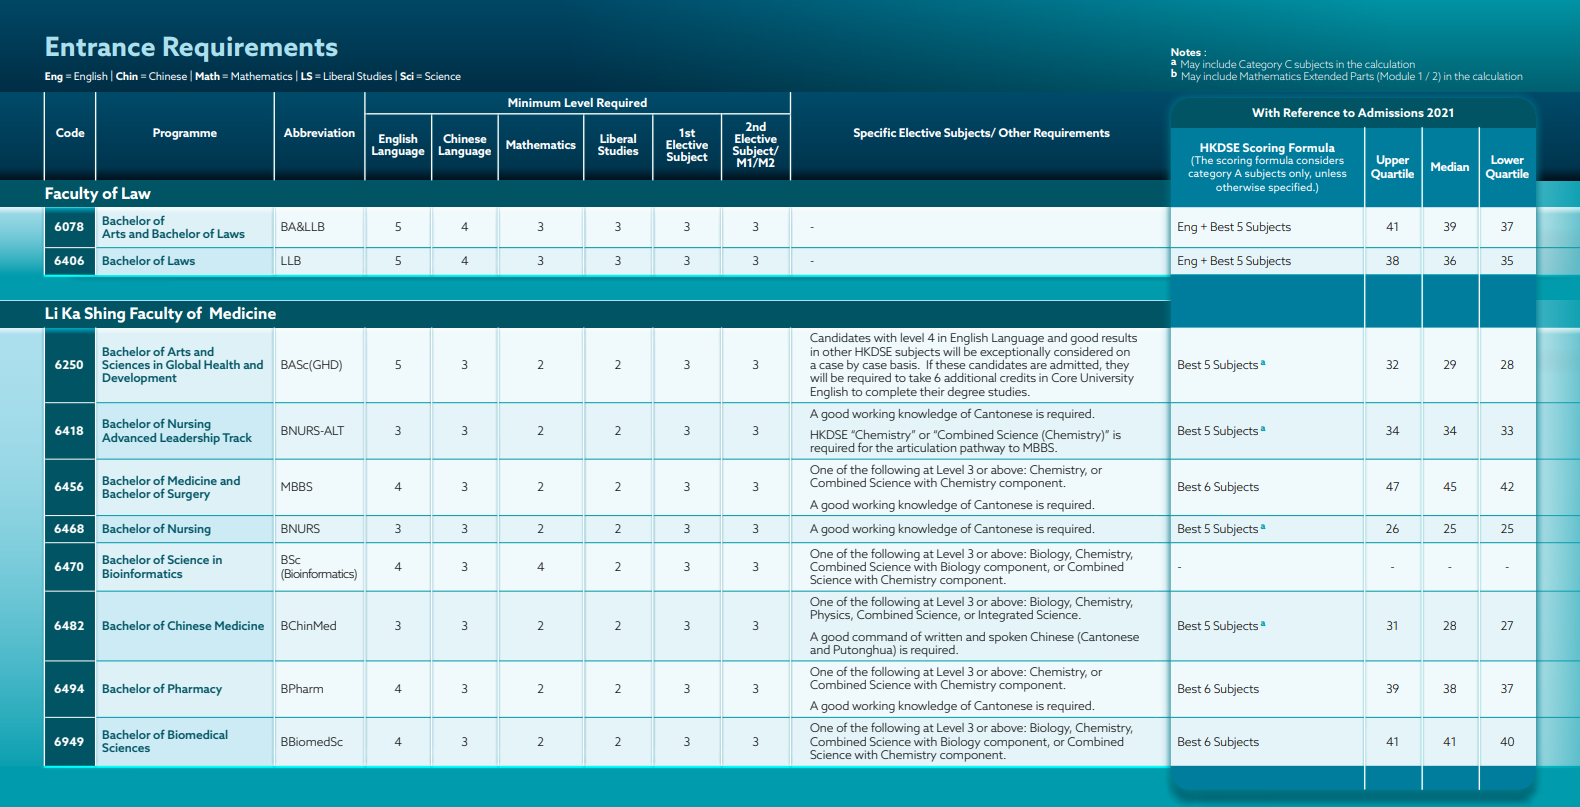
Task: Click 'Eng + Best 5 Subjects' in row 6078
Action: coord(1234,227)
